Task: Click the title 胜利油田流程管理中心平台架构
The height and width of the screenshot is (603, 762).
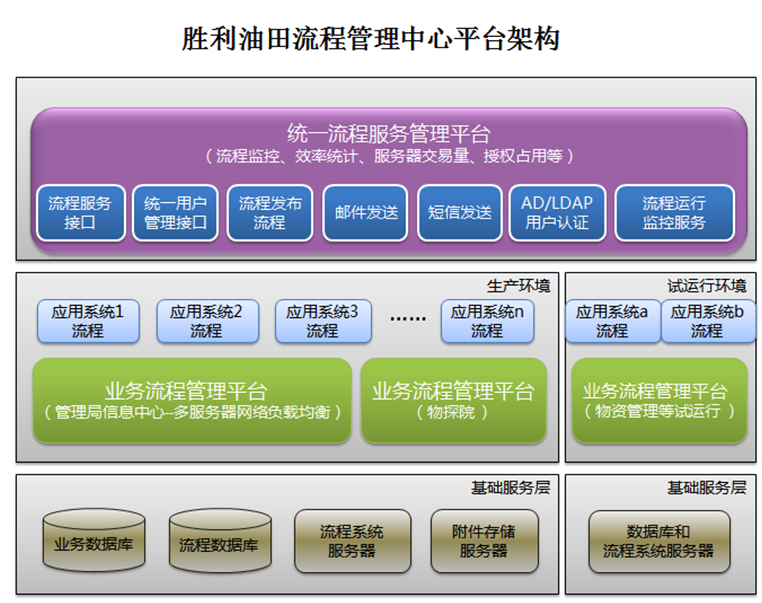Action: 371,38
